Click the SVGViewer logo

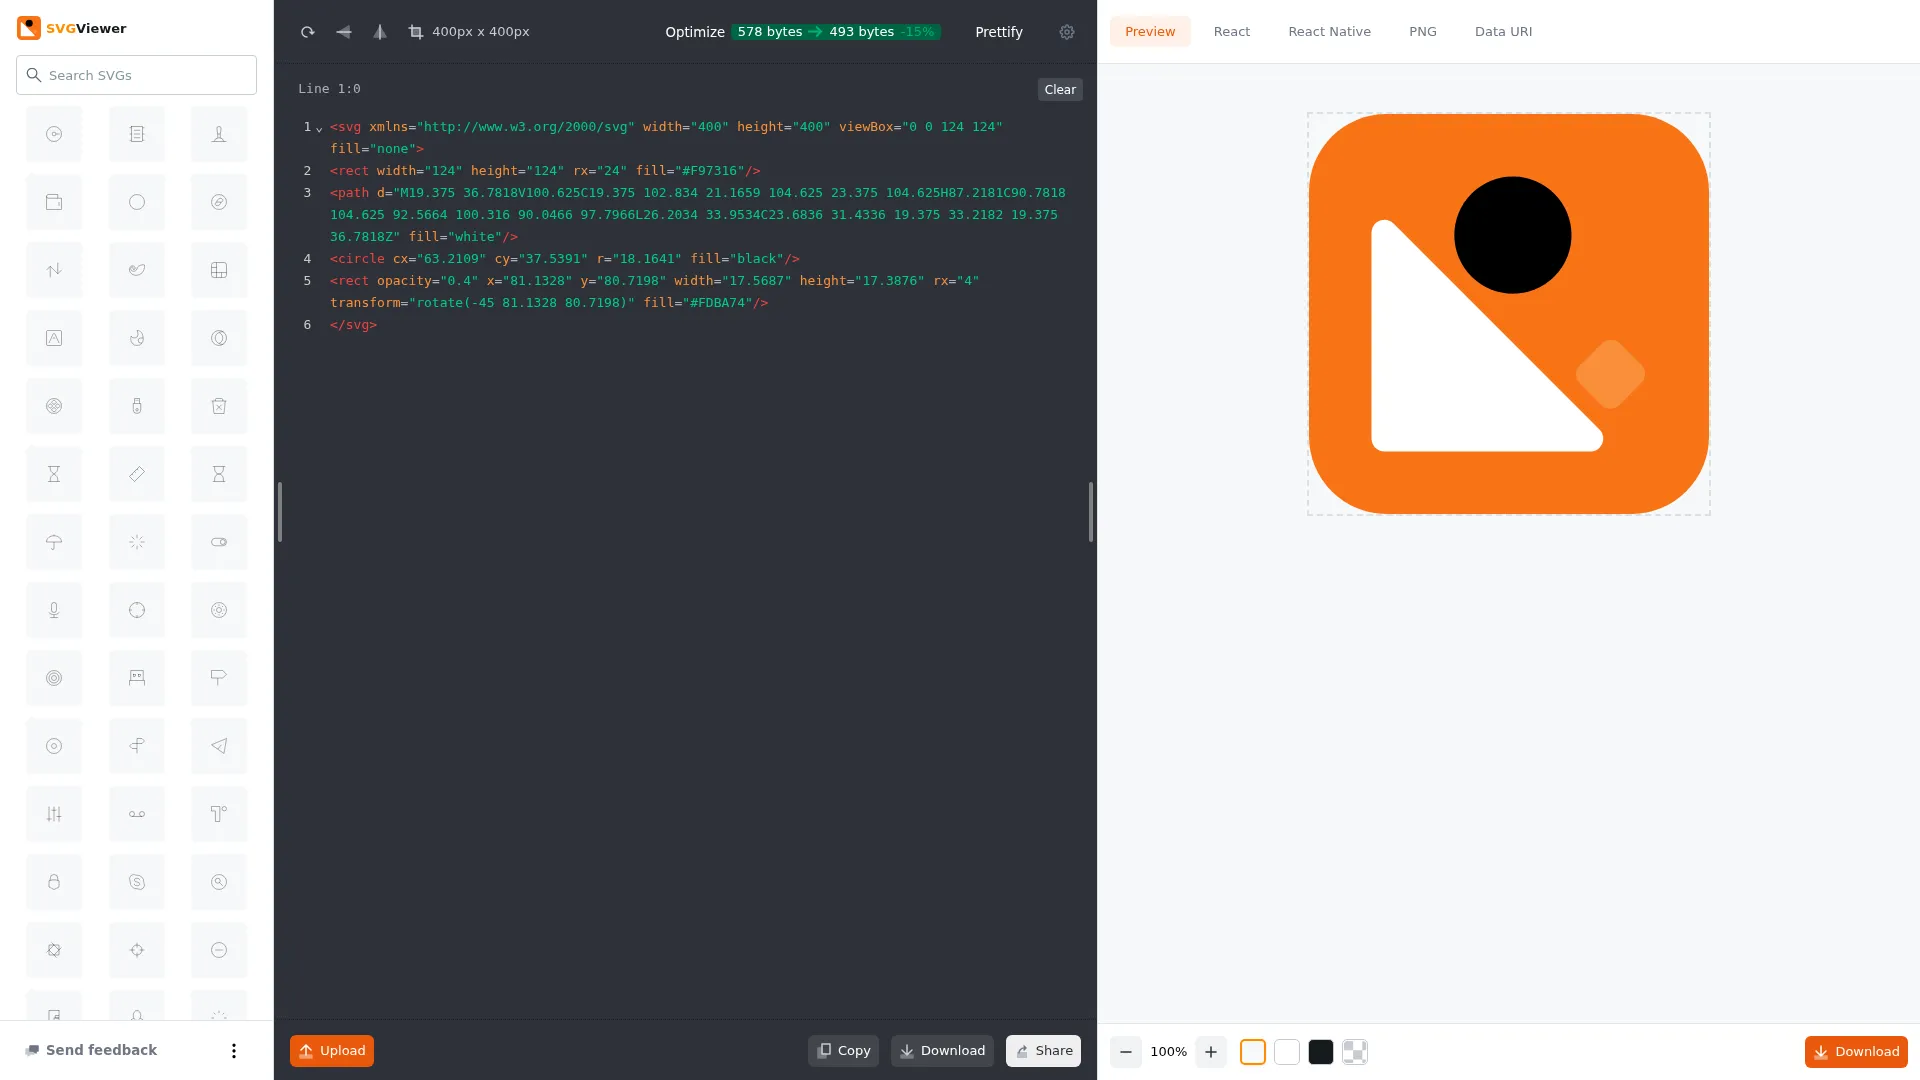(71, 28)
